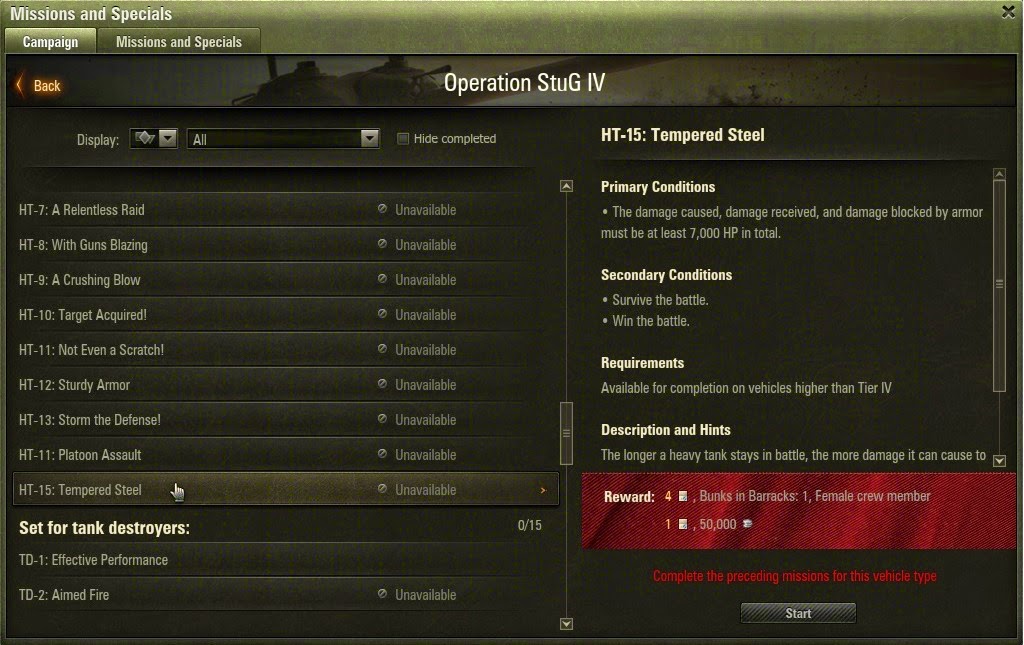Click mission list scroll down arrow
Image resolution: width=1024 pixels, height=645 pixels.
click(x=566, y=623)
